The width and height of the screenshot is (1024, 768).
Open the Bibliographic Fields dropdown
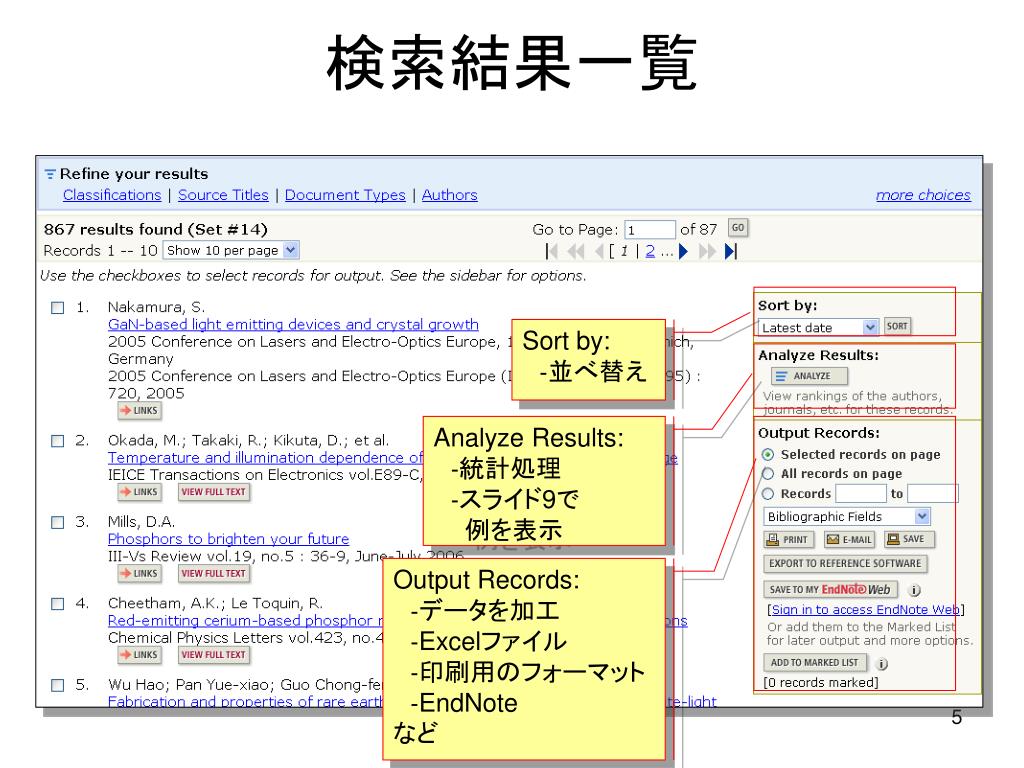847,517
